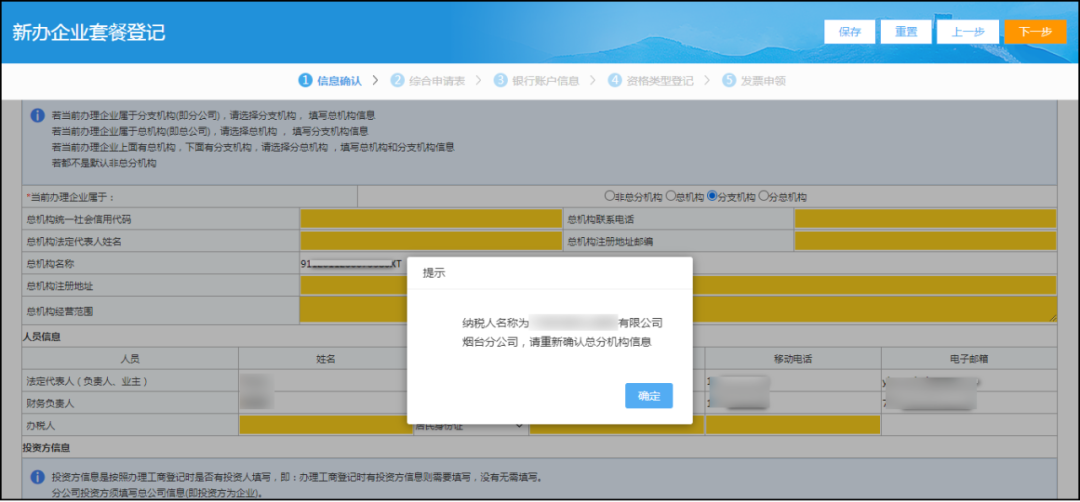Select the 非总分机构 radio button
1080x502 pixels.
coord(609,196)
